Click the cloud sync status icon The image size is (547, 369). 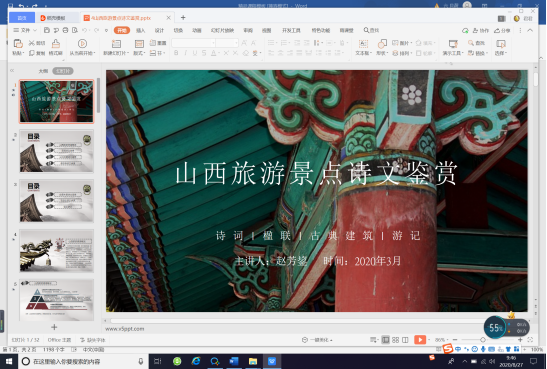(x=465, y=31)
